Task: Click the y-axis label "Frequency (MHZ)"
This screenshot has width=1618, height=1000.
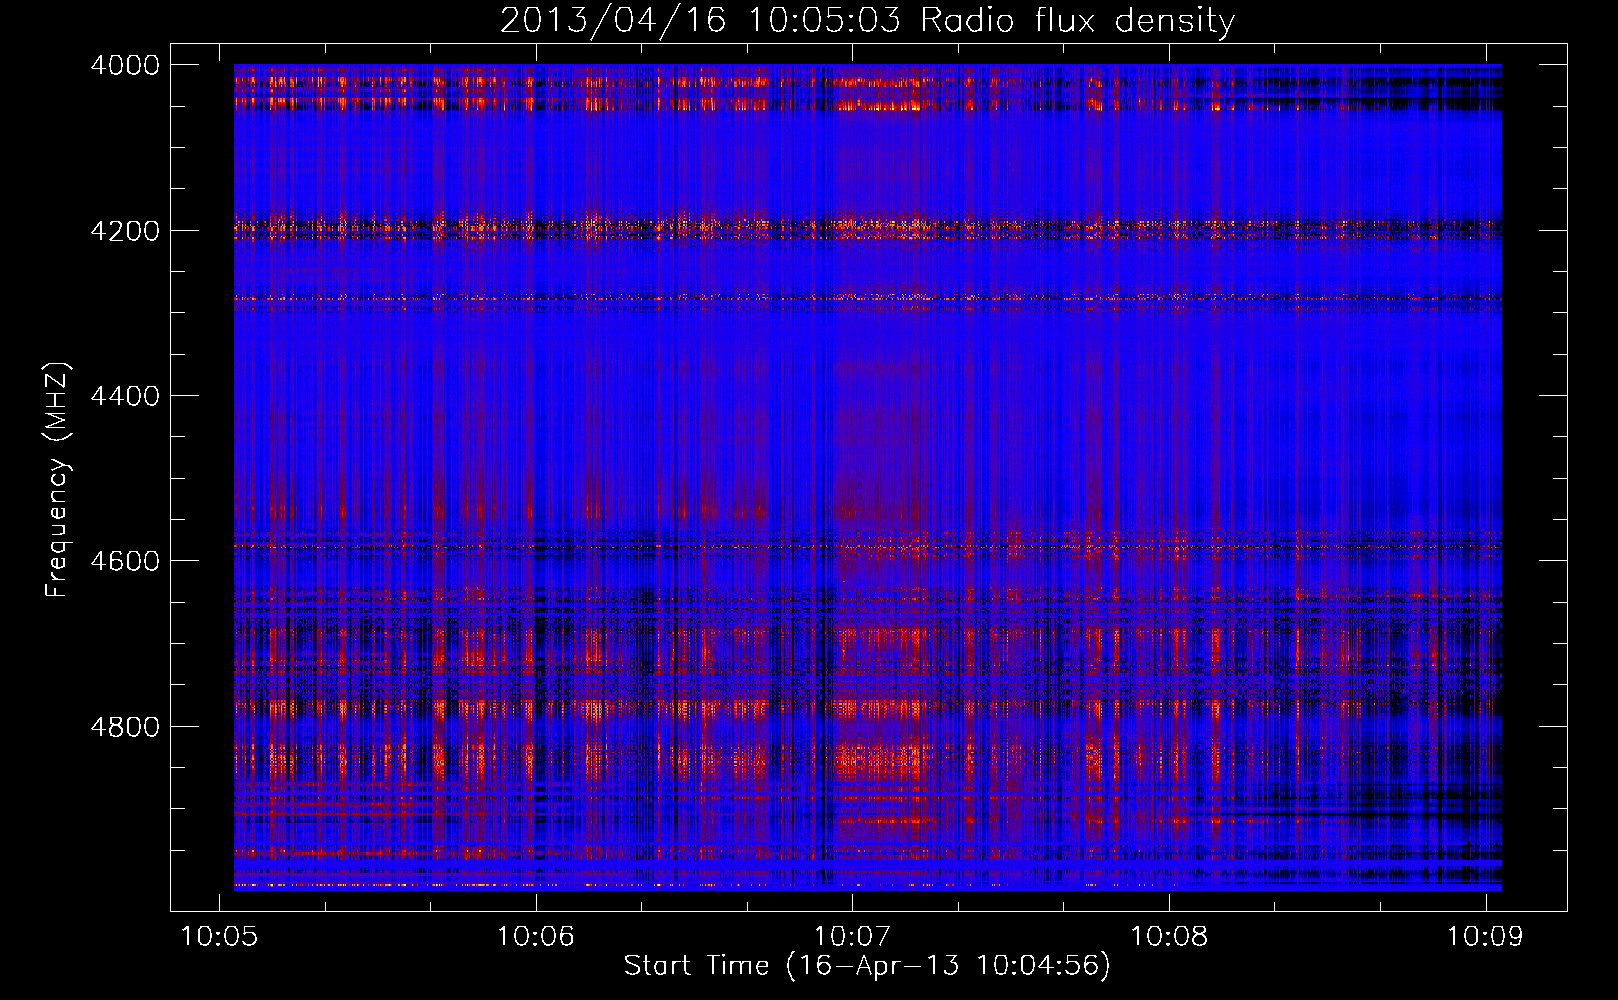Action: click(58, 480)
